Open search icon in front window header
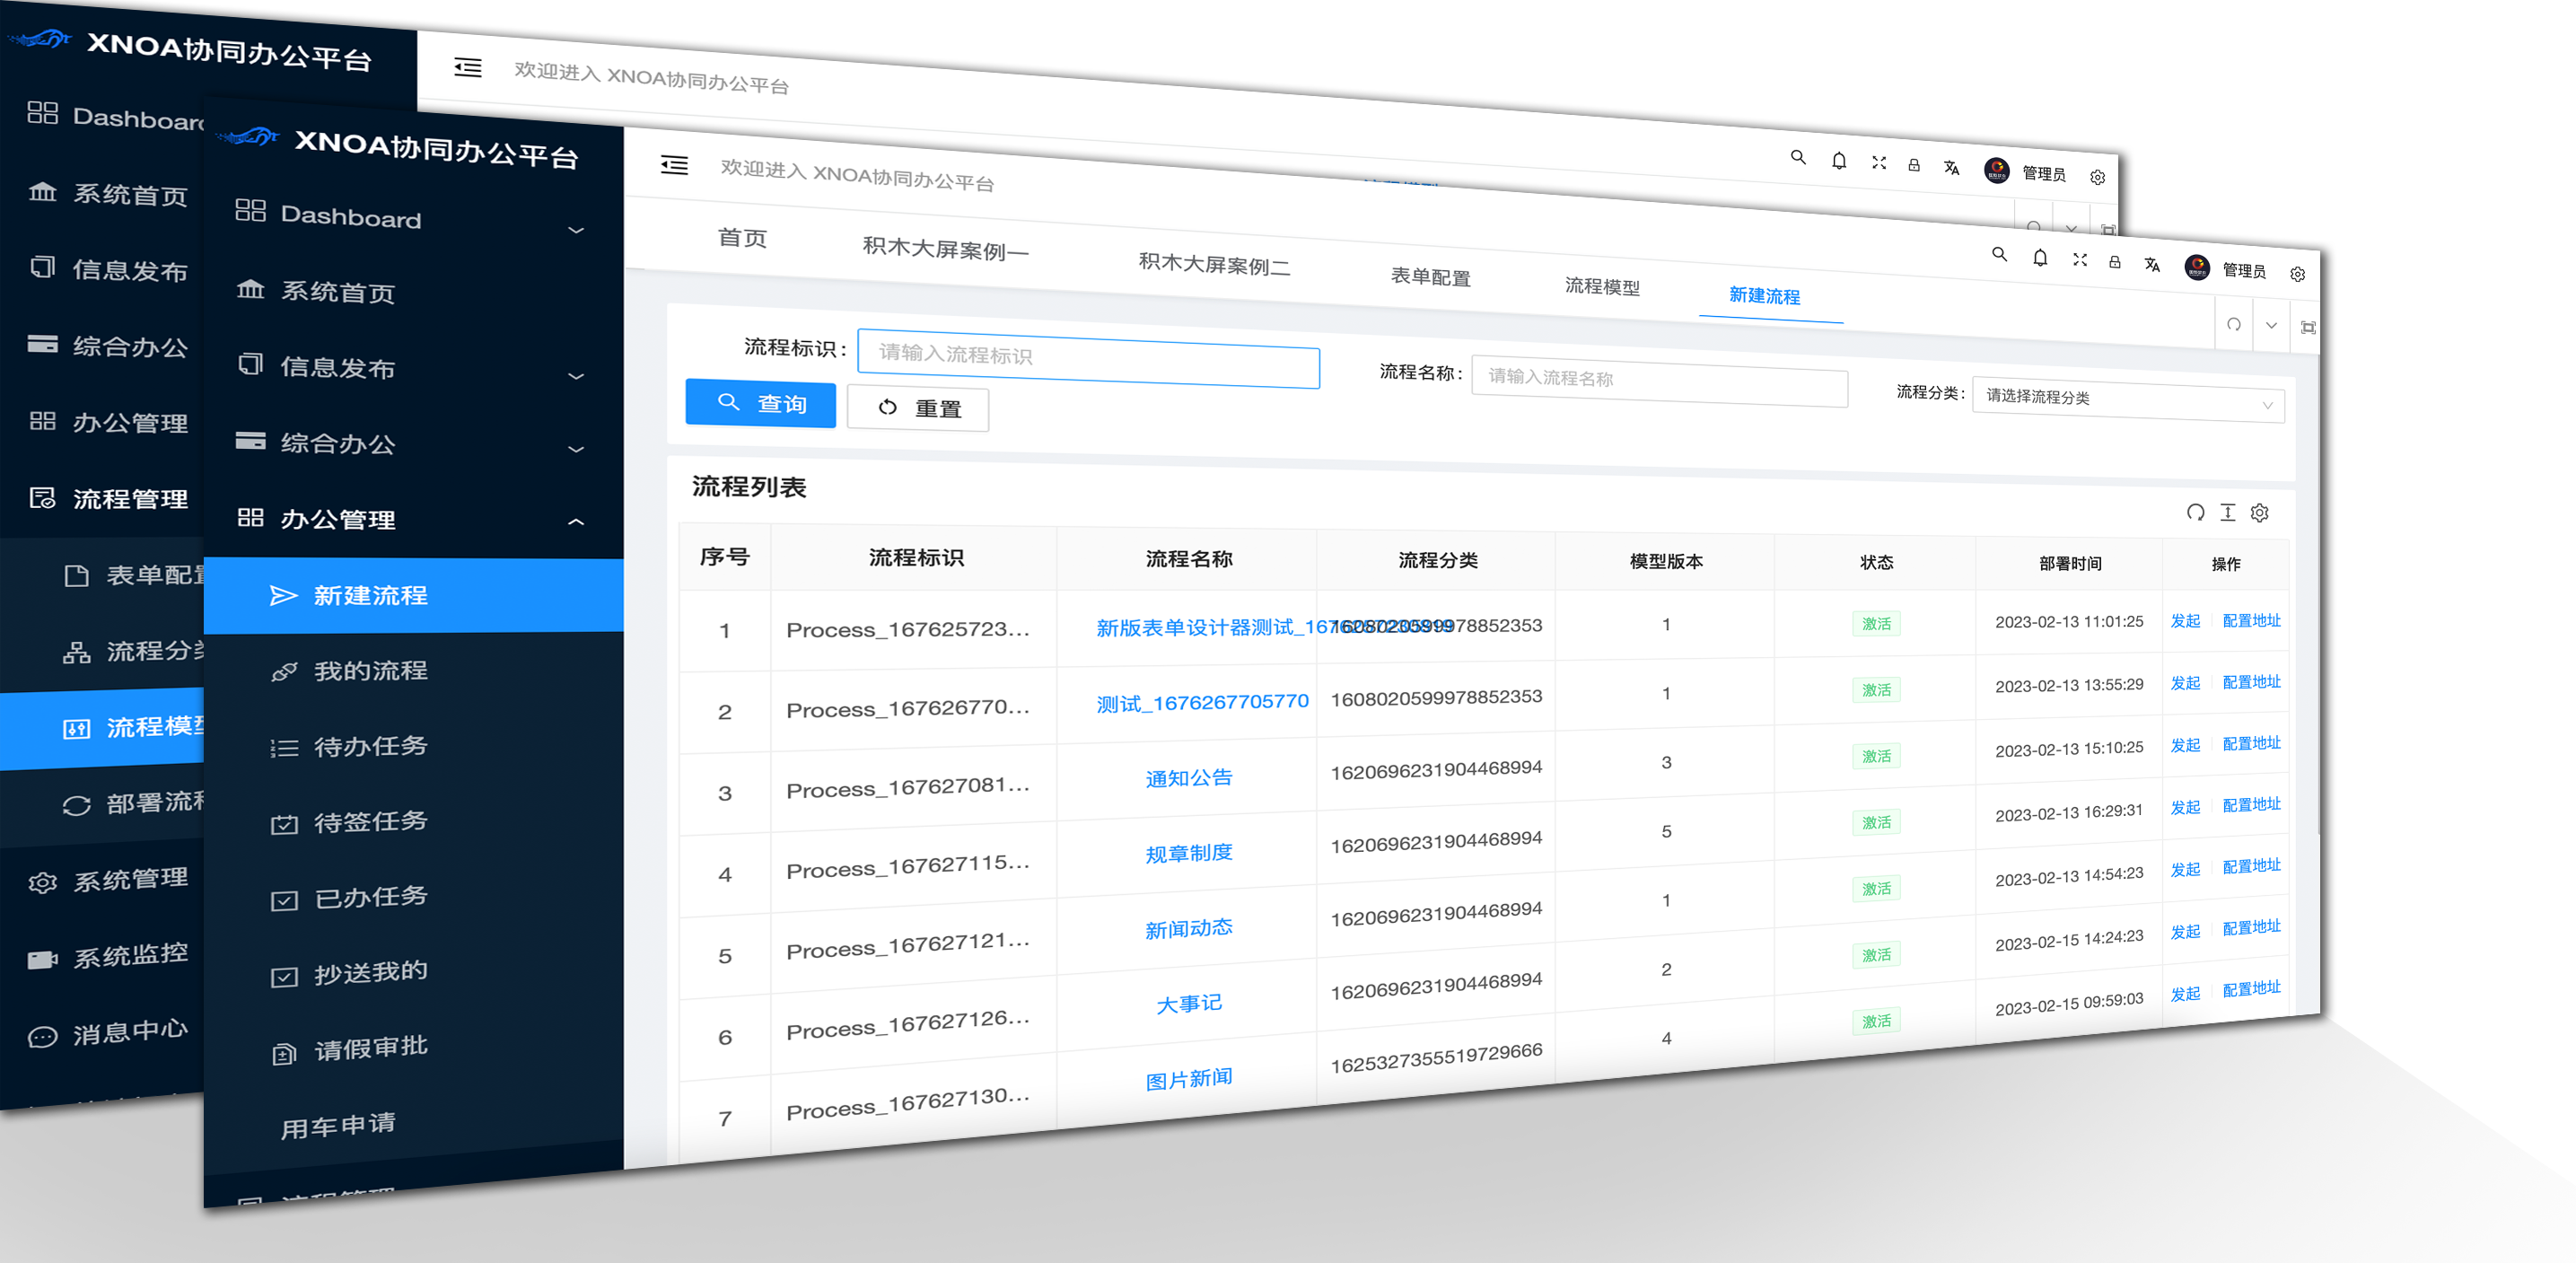 1999,255
